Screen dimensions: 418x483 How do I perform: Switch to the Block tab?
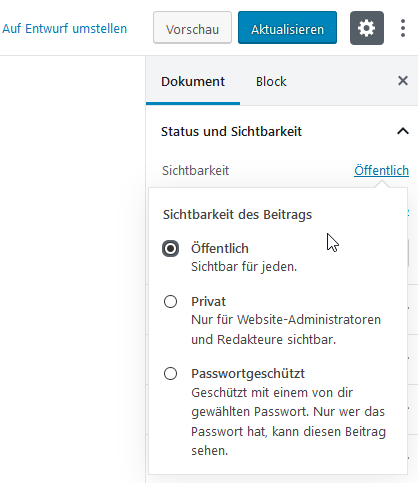(x=271, y=81)
